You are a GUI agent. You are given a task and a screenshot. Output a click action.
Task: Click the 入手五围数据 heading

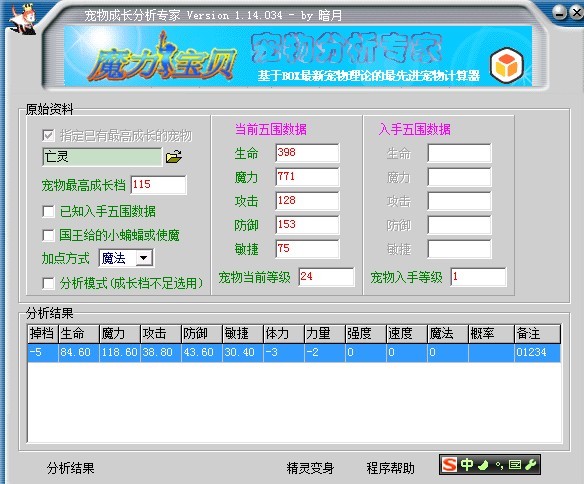click(x=415, y=129)
